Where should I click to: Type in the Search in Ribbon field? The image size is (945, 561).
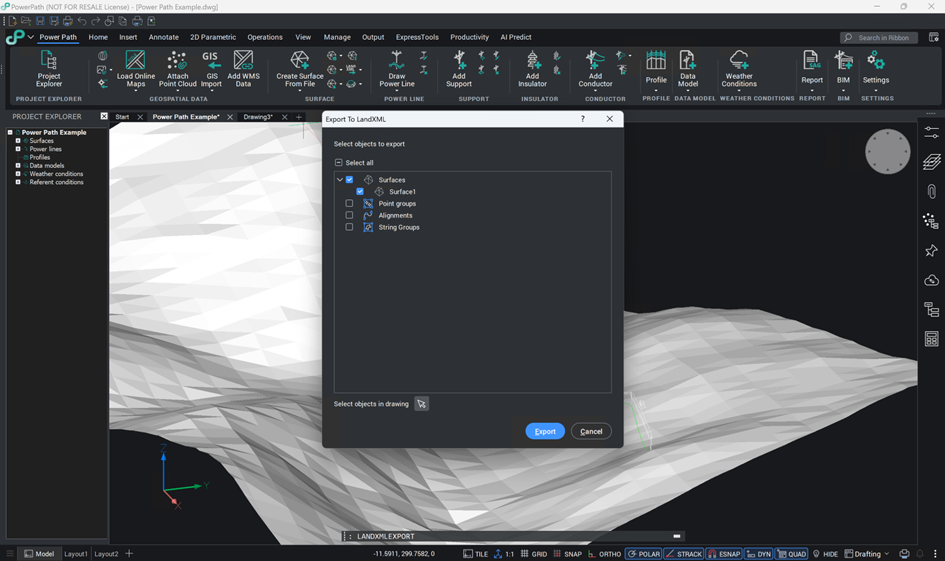883,38
